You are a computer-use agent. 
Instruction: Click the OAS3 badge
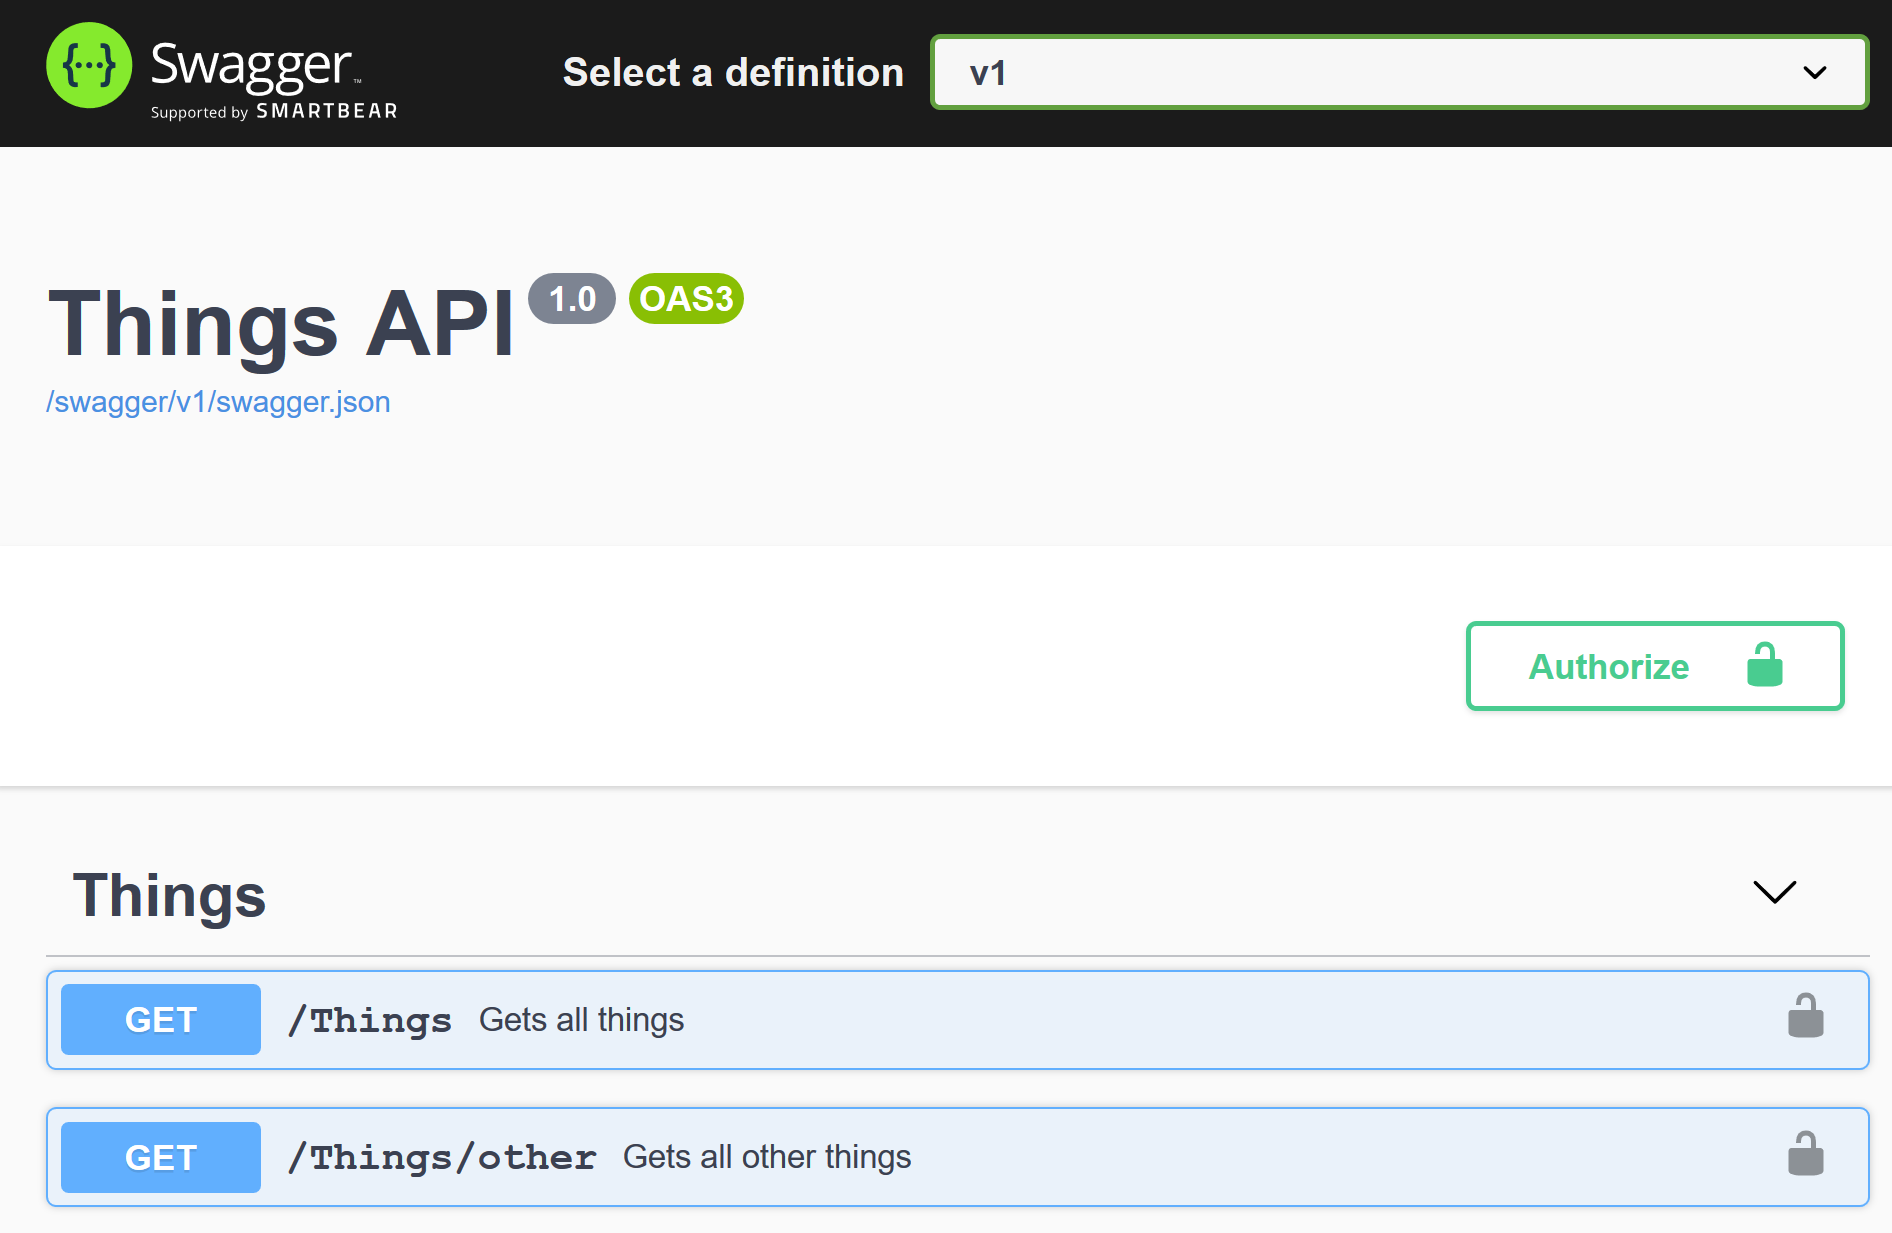click(685, 298)
